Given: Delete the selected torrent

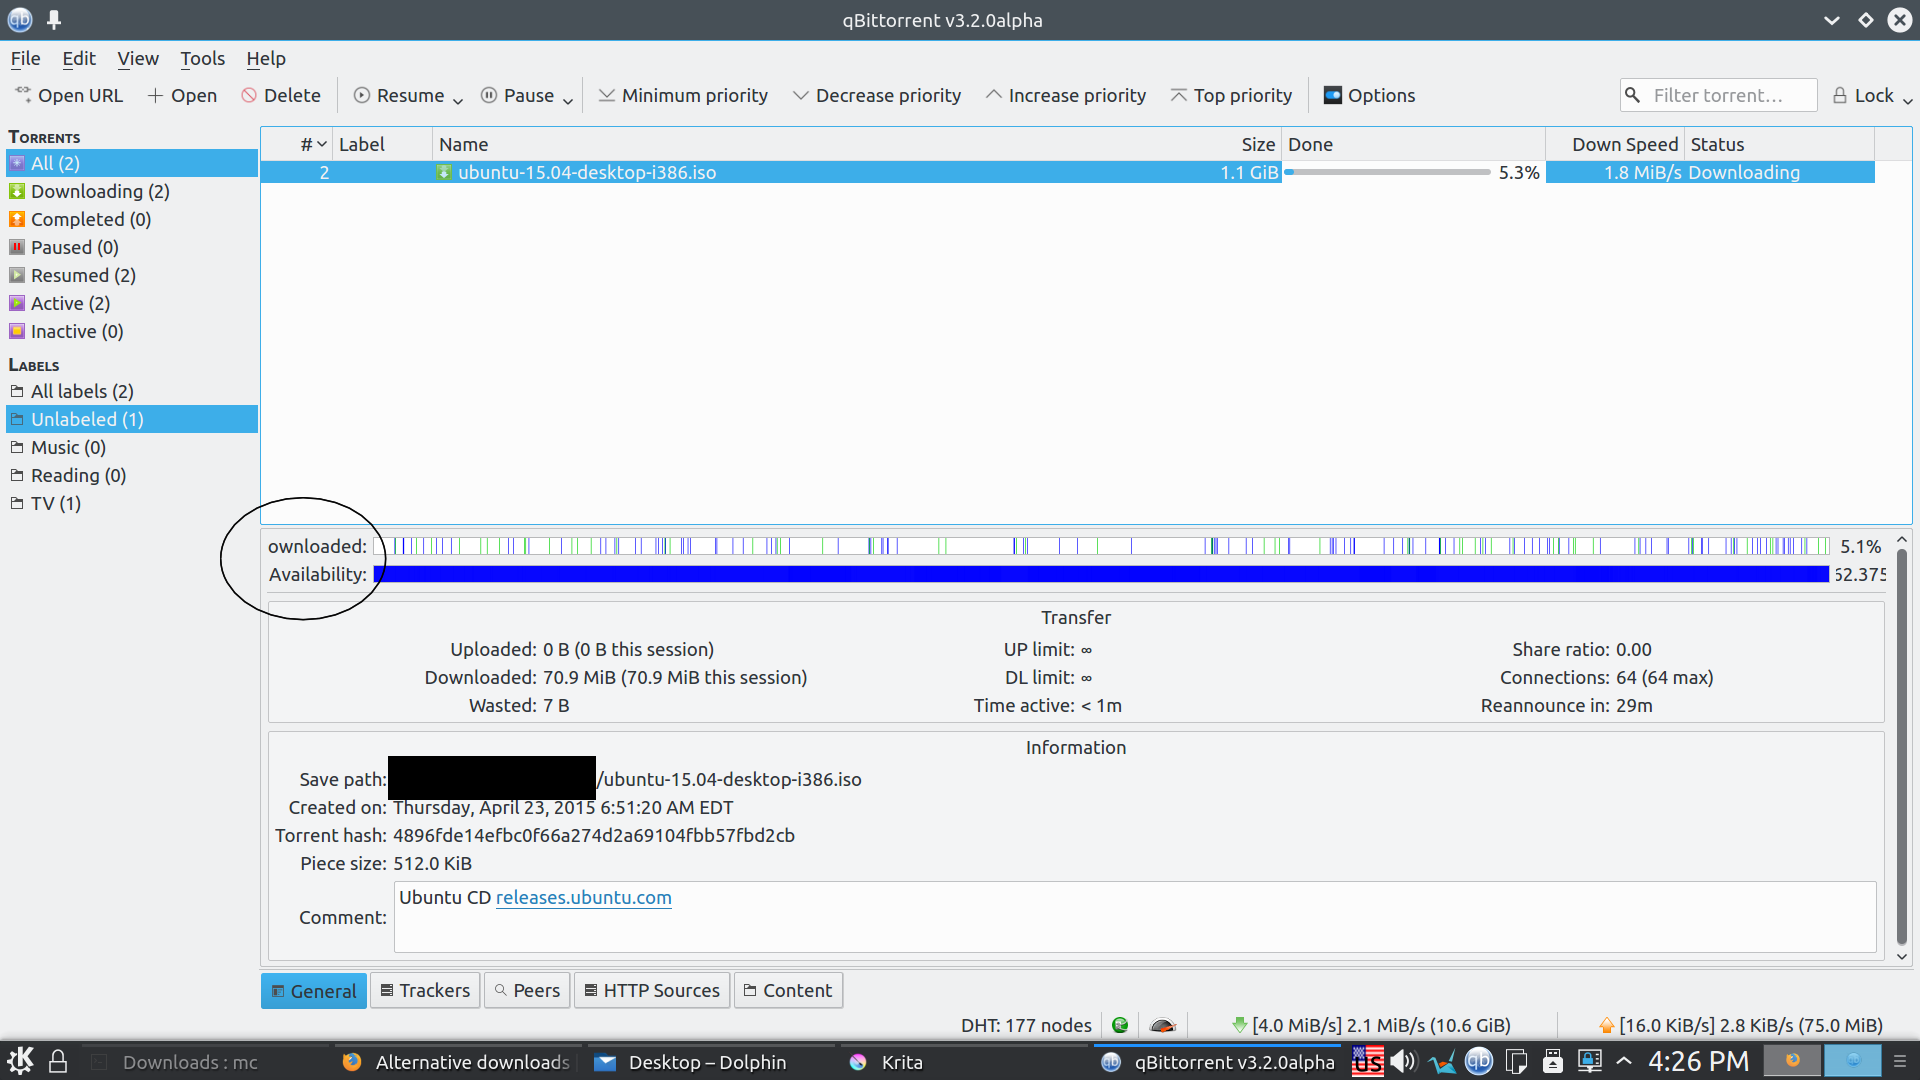Looking at the screenshot, I should (281, 95).
